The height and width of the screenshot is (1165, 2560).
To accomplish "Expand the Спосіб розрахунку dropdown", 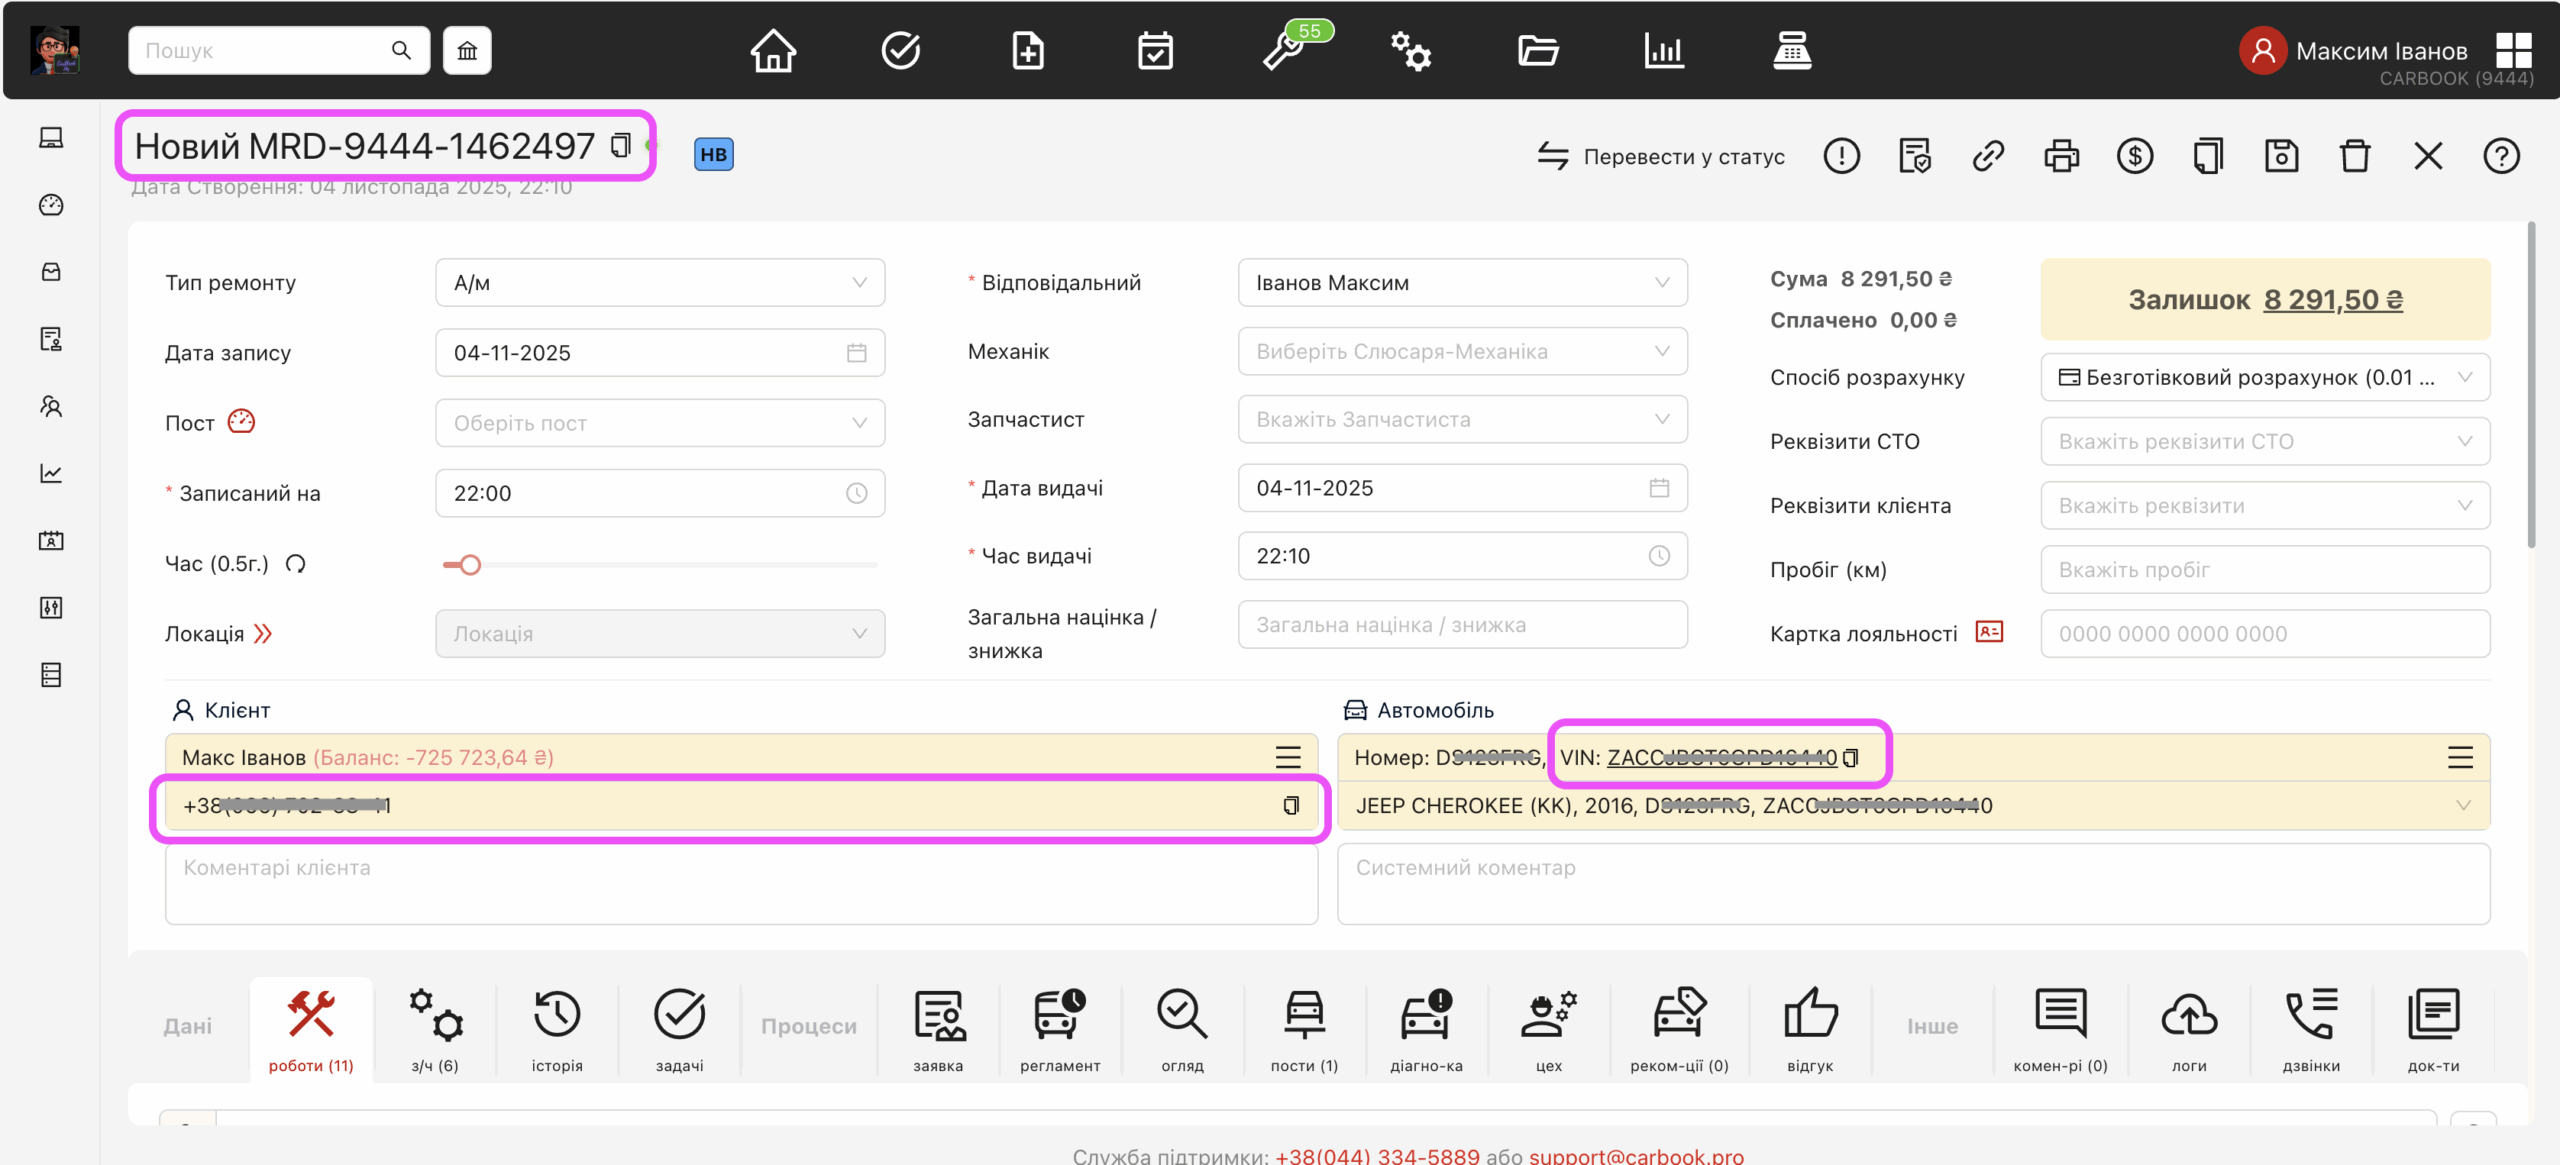I will (x=2264, y=378).
